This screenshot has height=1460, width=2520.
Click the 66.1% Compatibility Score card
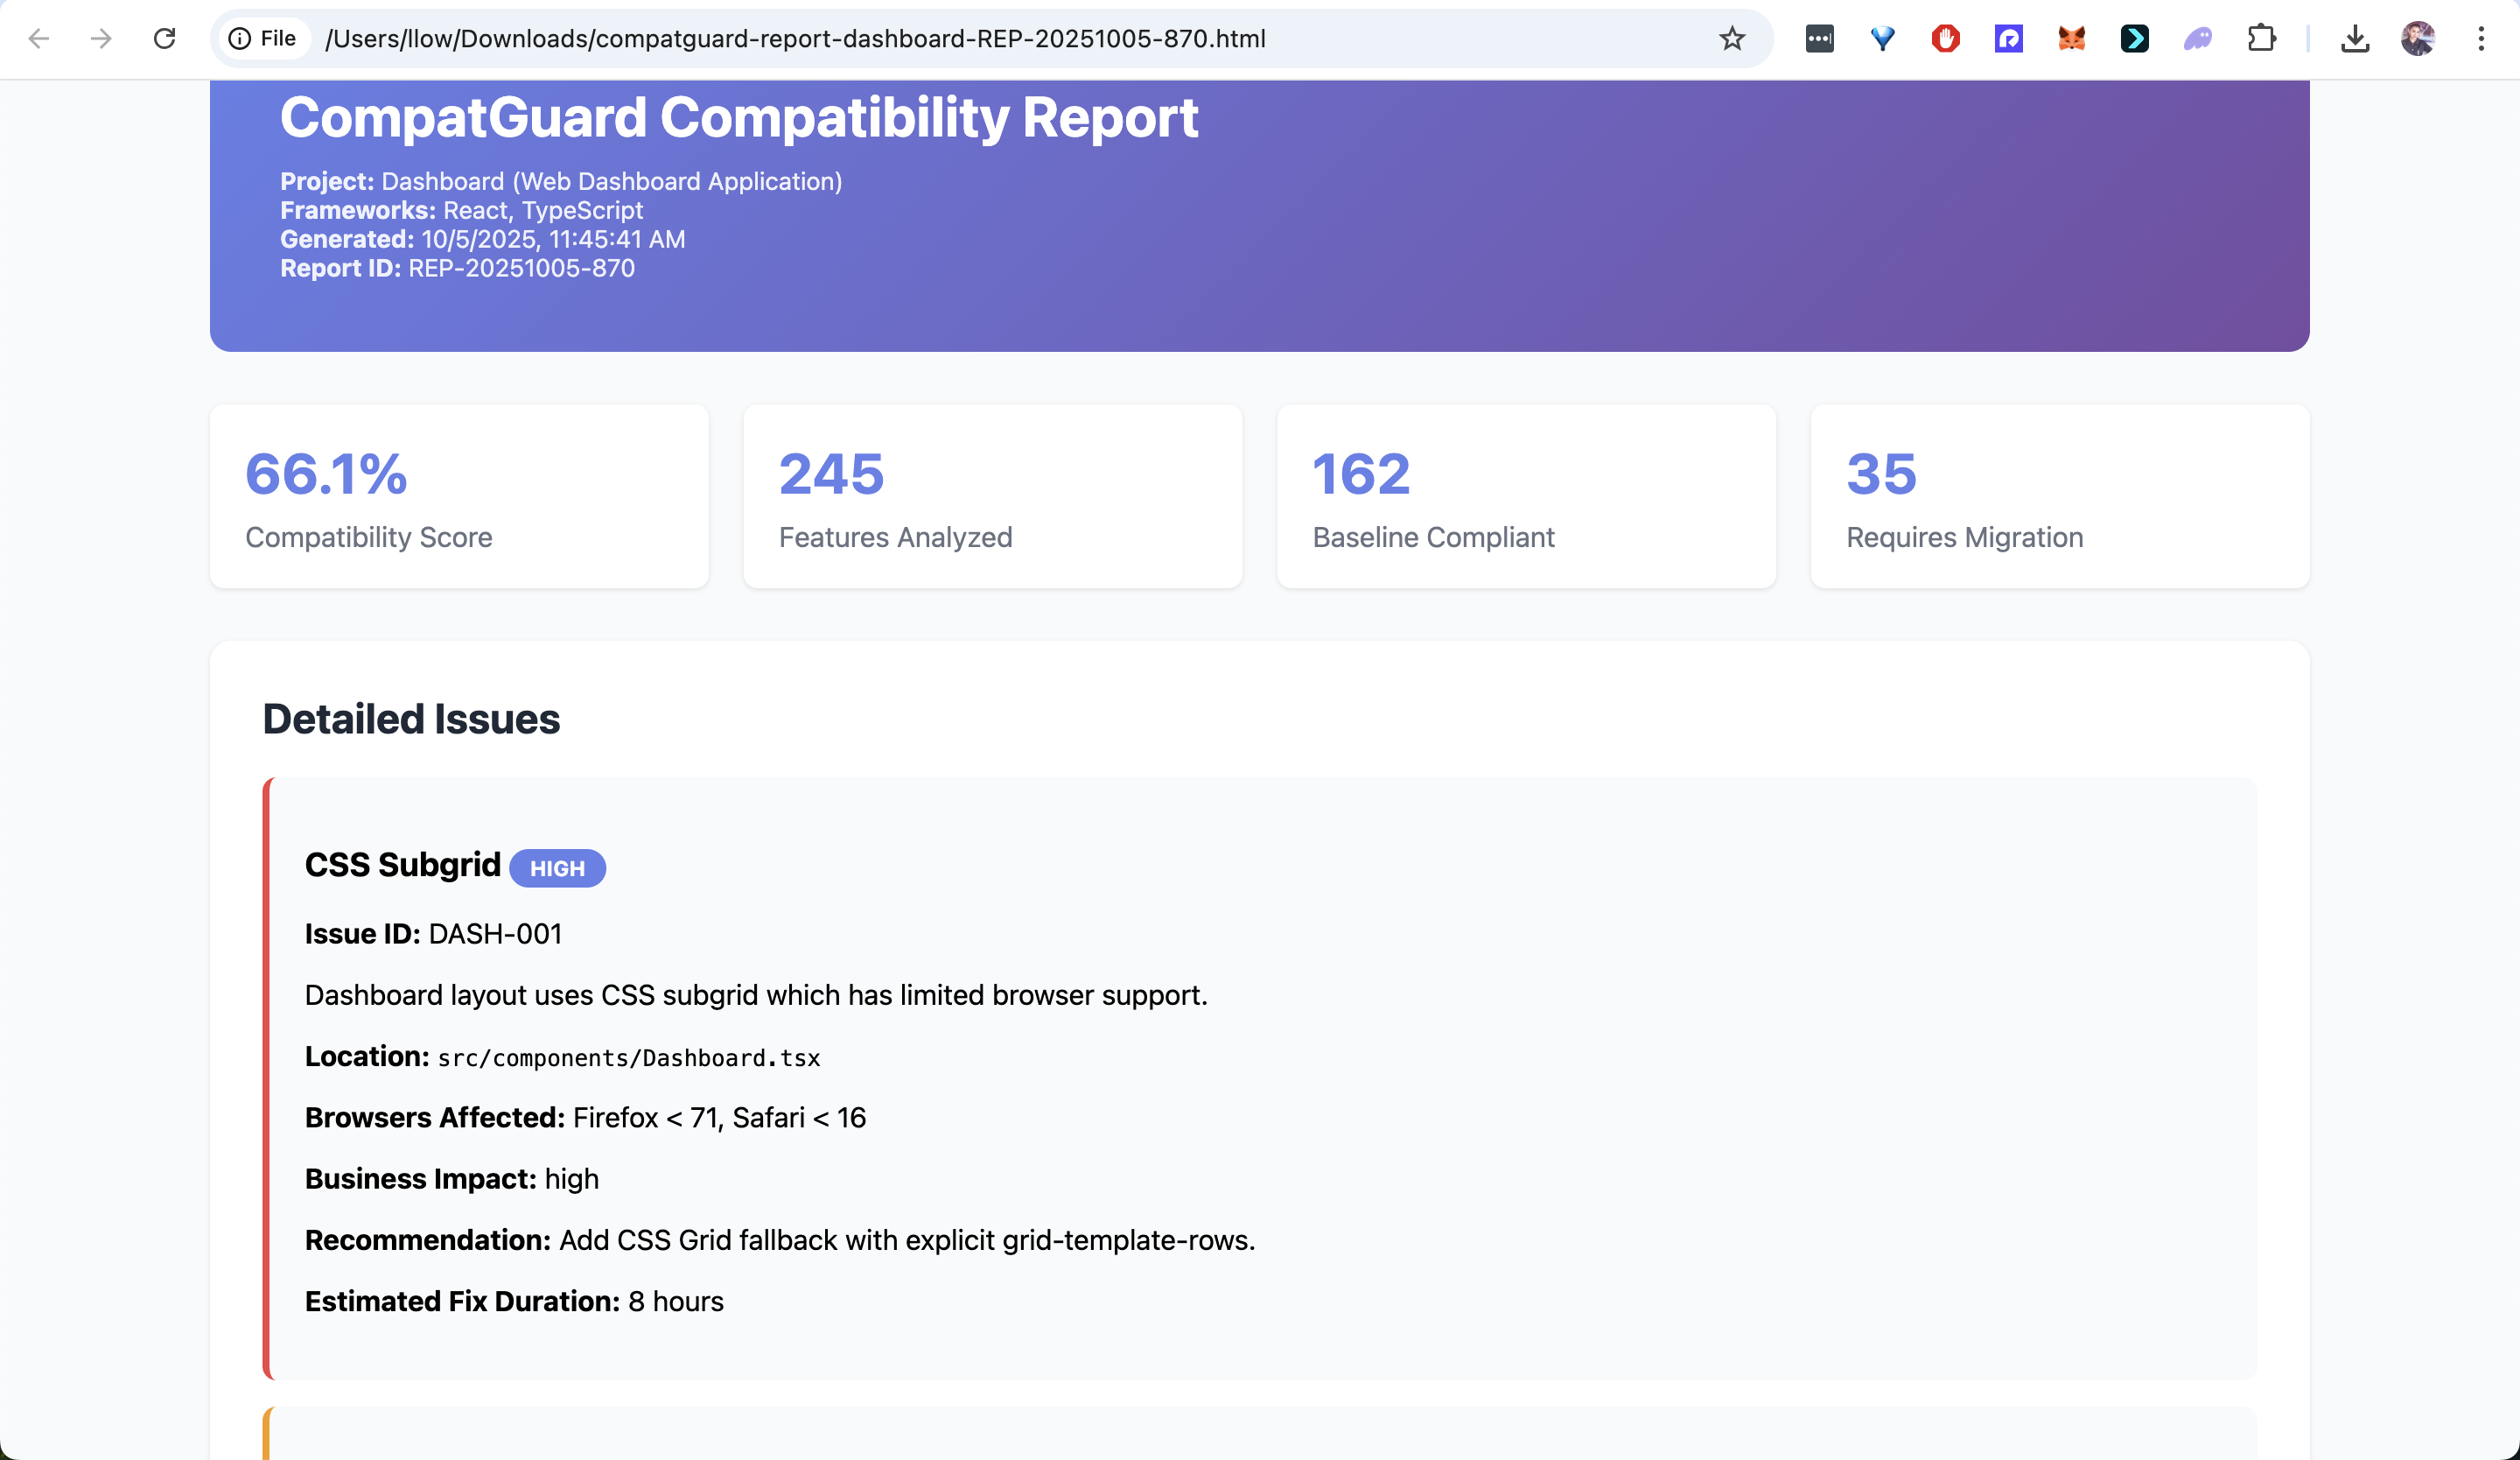click(x=459, y=496)
